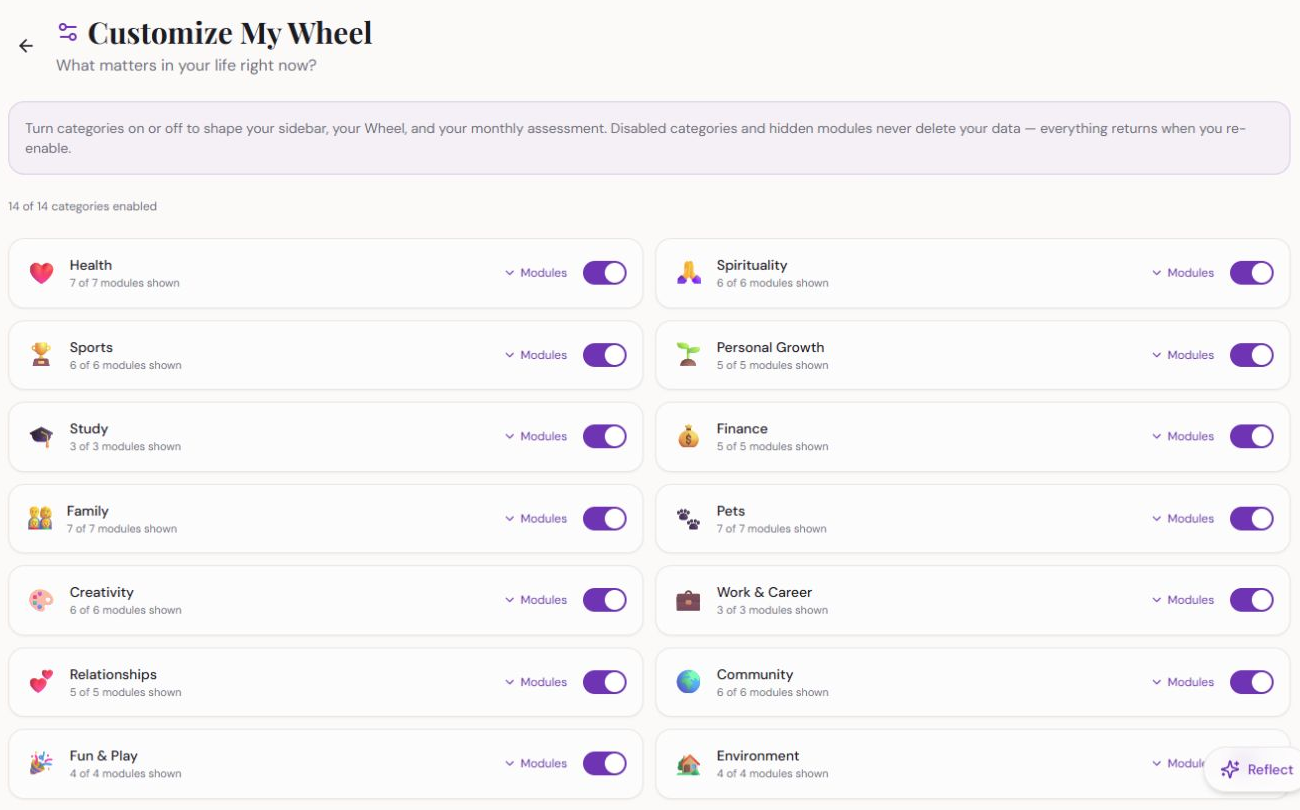Click the Study graduation cap icon

coord(41,437)
